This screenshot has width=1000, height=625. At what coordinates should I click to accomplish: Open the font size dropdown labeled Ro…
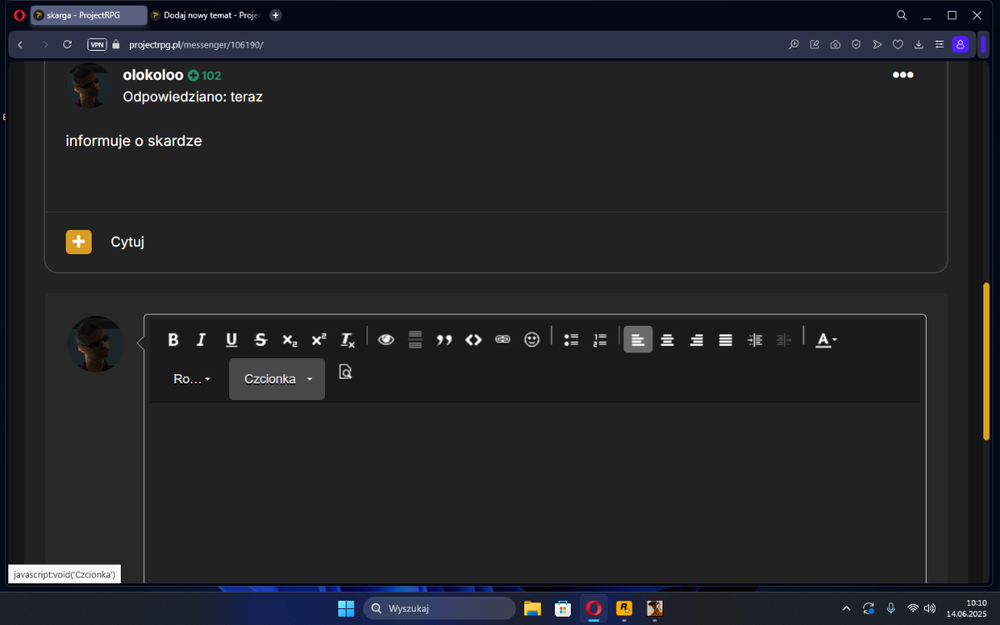pyautogui.click(x=191, y=379)
